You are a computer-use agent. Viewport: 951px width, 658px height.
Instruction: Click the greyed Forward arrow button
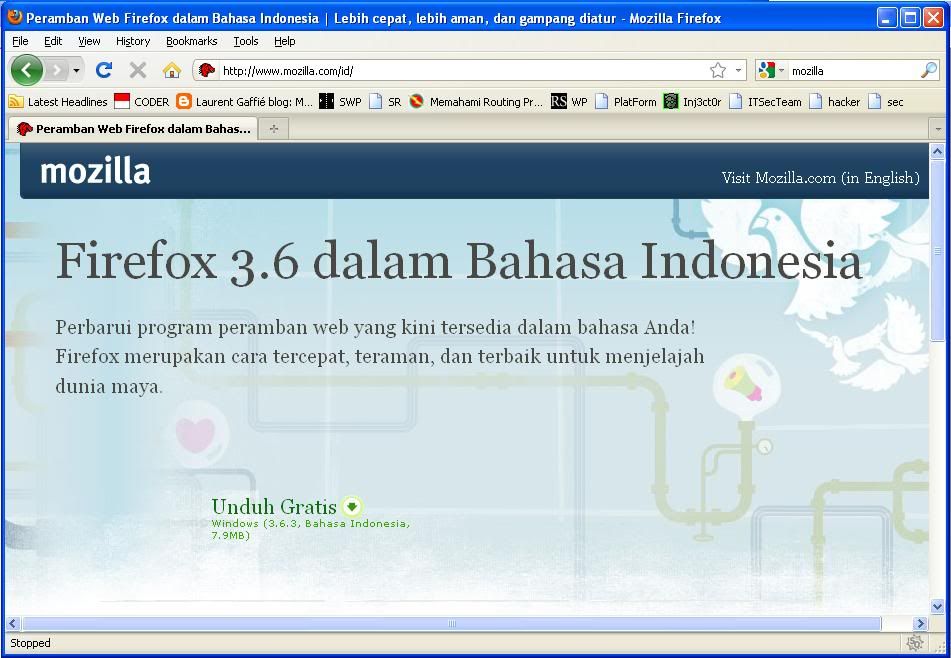click(x=56, y=70)
